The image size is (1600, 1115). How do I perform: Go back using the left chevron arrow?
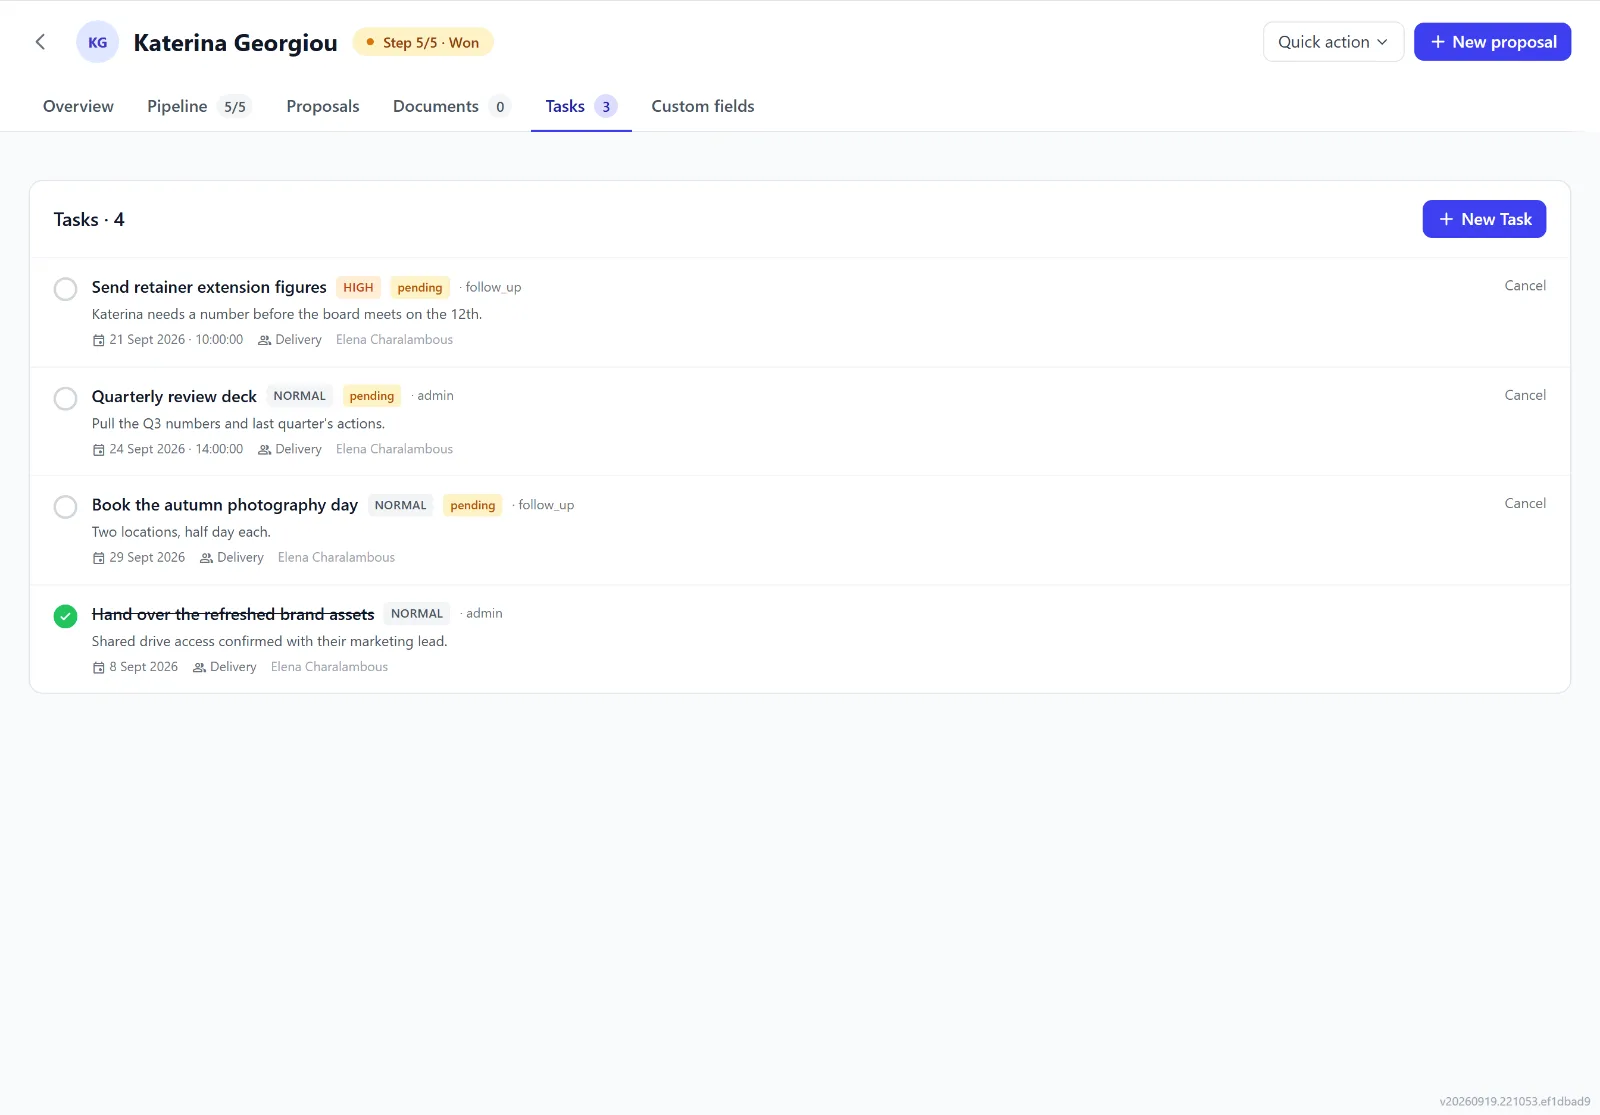point(40,42)
